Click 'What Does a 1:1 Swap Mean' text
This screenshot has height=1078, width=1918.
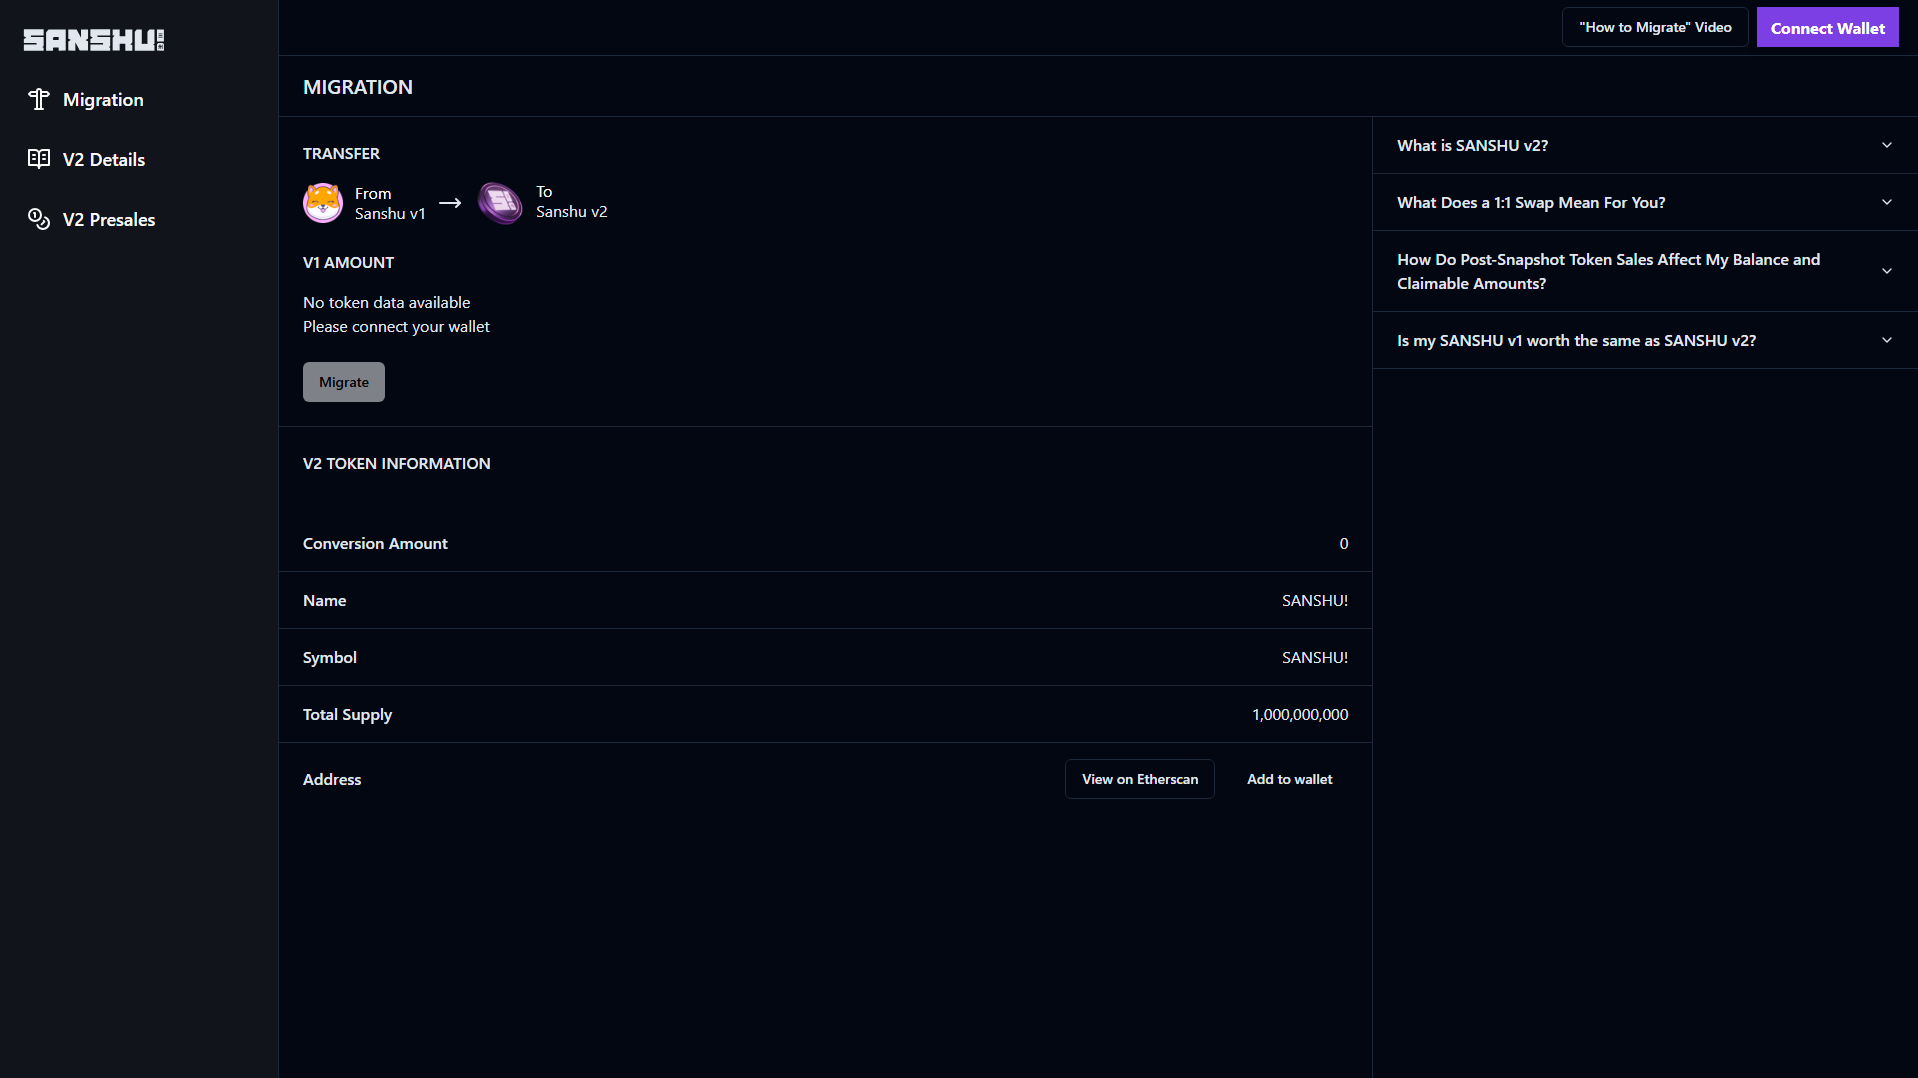pyautogui.click(x=1531, y=202)
